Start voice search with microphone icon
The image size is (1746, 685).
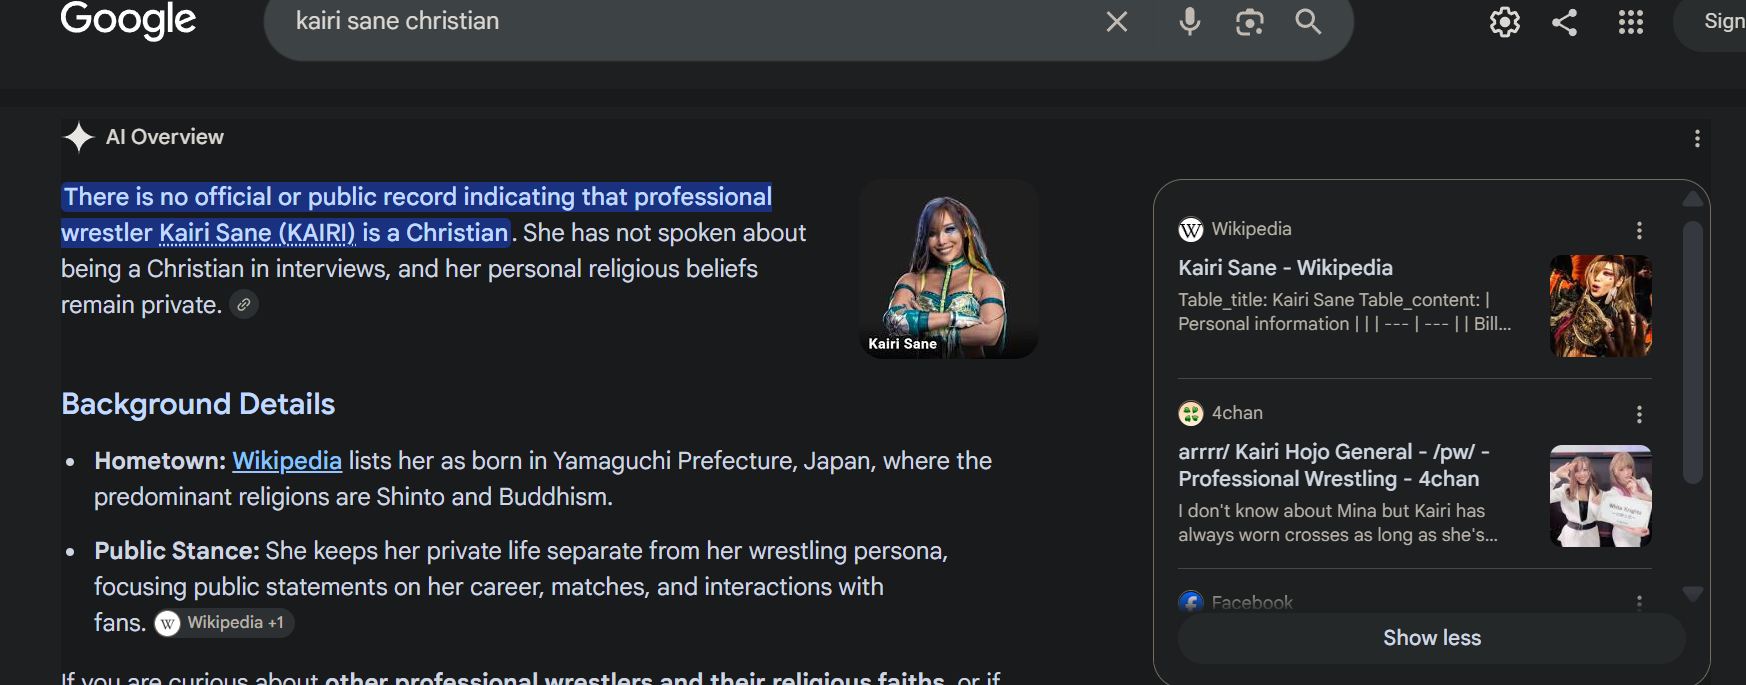click(1189, 22)
